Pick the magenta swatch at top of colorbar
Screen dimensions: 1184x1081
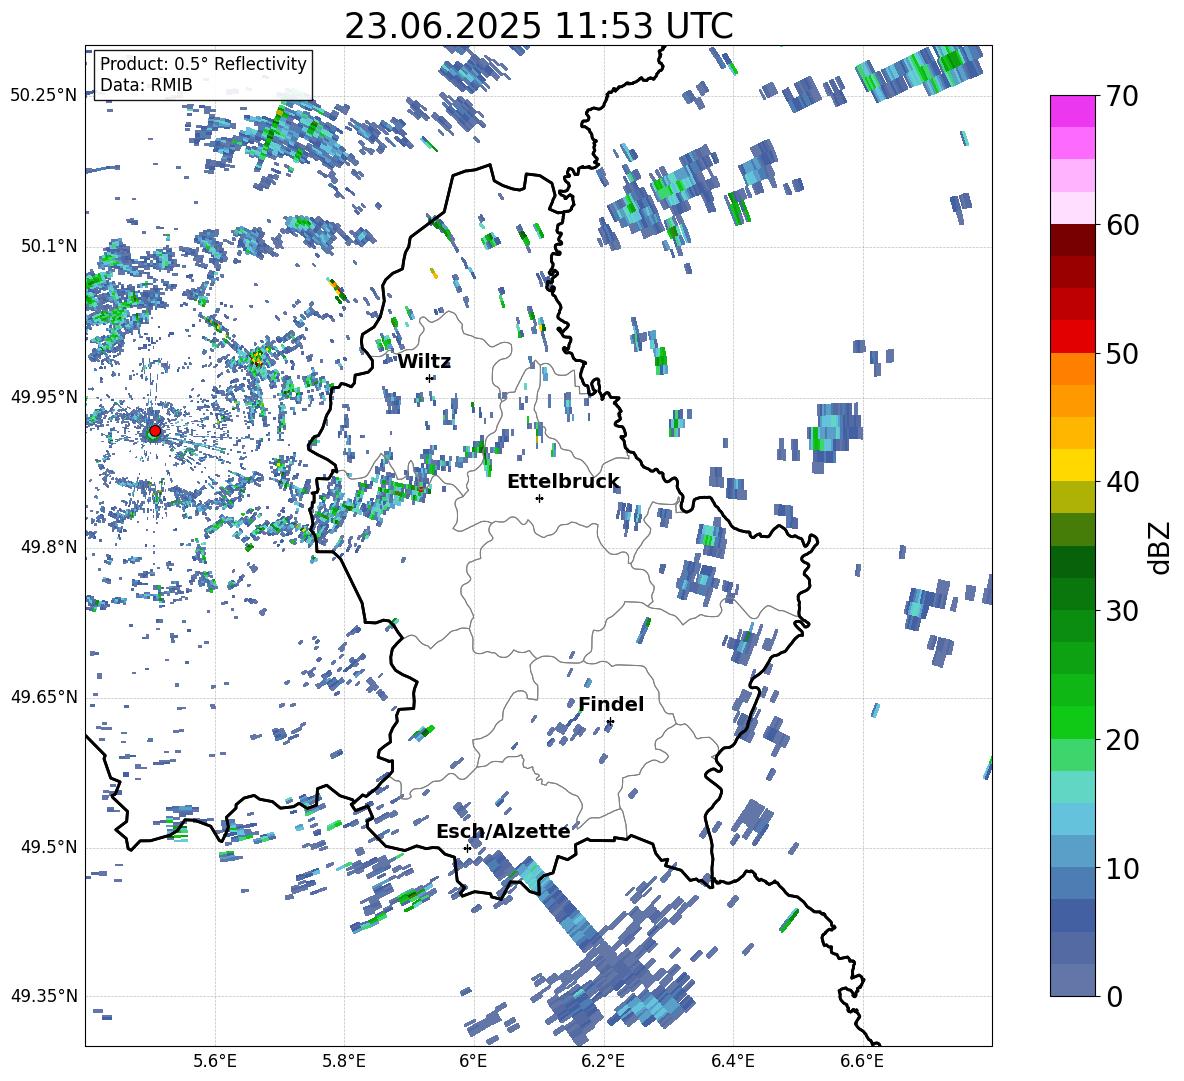[1072, 111]
